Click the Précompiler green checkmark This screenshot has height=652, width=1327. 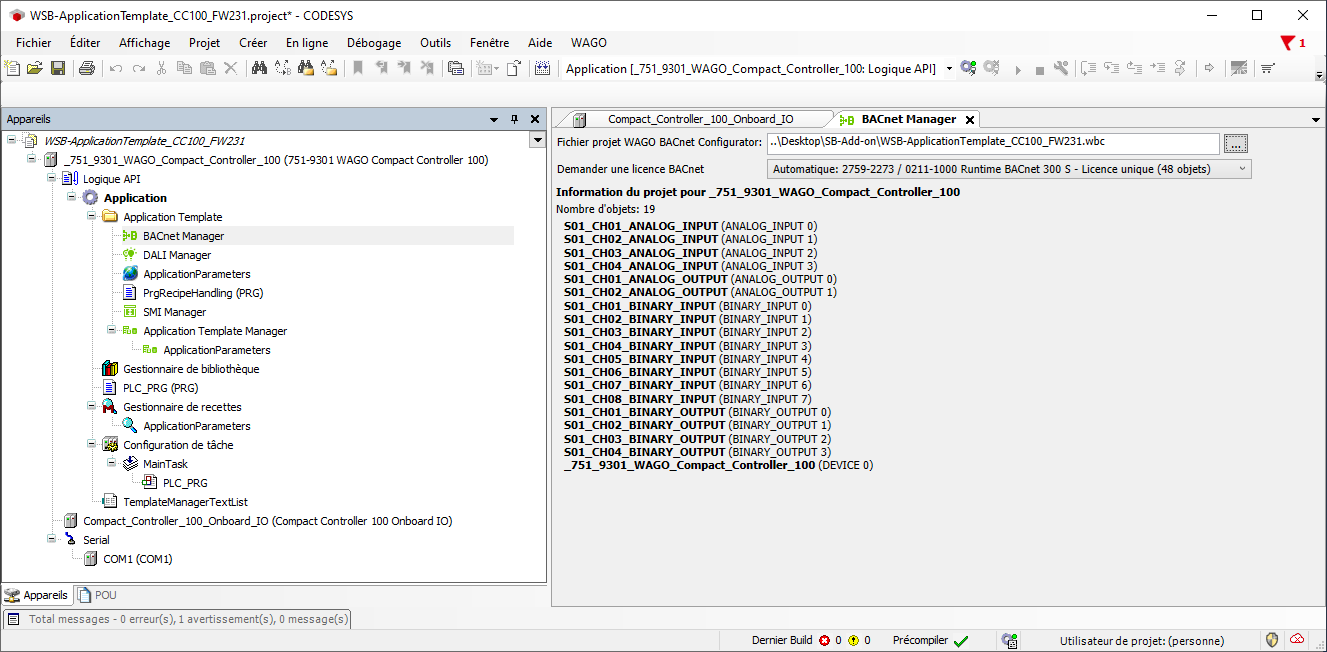click(961, 641)
